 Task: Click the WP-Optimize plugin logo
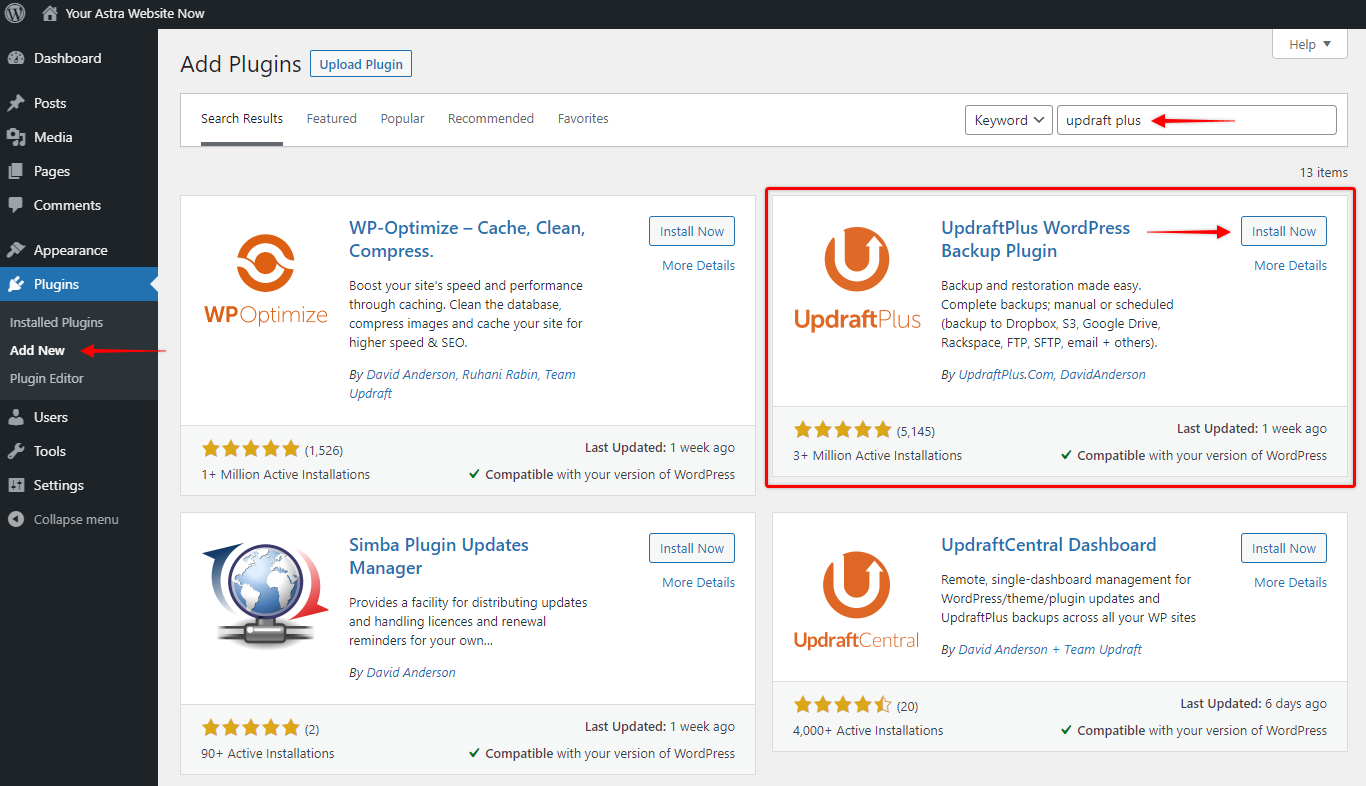pos(266,280)
